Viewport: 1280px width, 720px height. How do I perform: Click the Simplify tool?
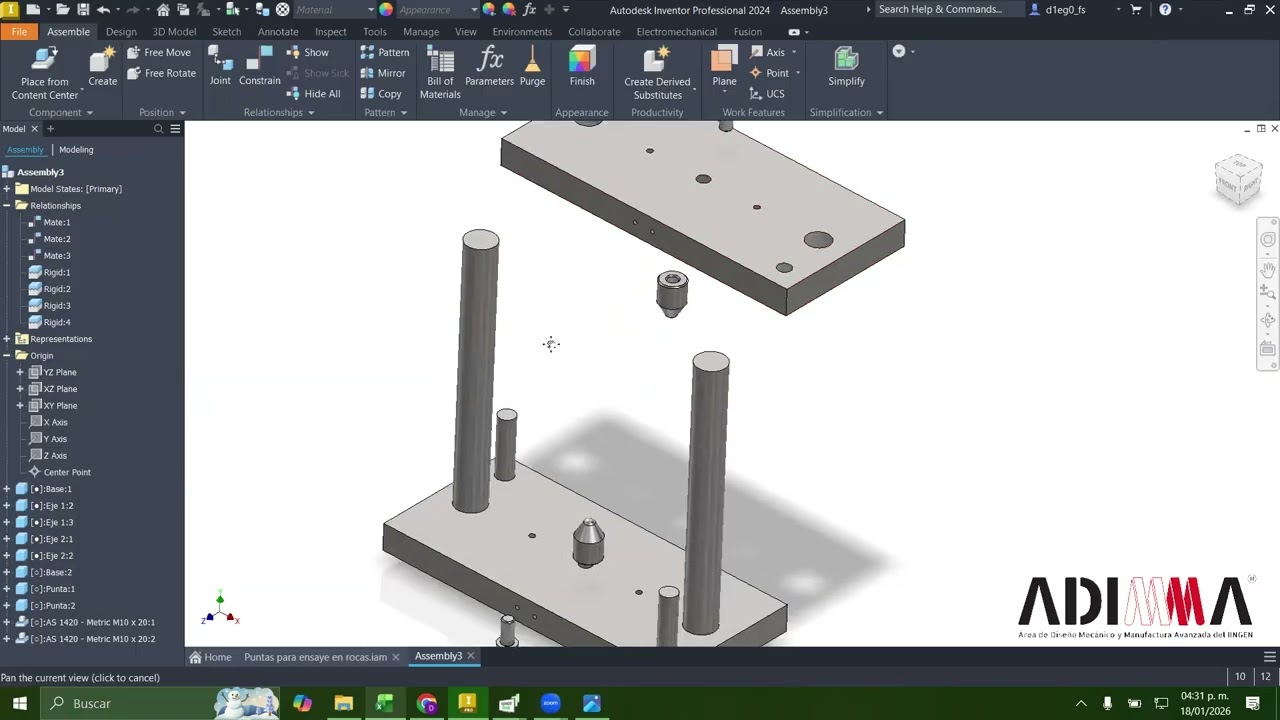[x=846, y=67]
